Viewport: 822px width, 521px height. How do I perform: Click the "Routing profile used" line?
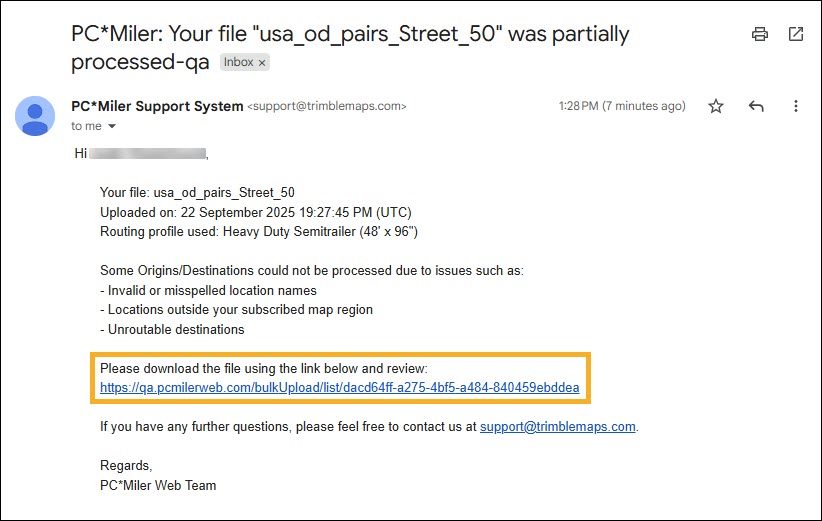[258, 232]
